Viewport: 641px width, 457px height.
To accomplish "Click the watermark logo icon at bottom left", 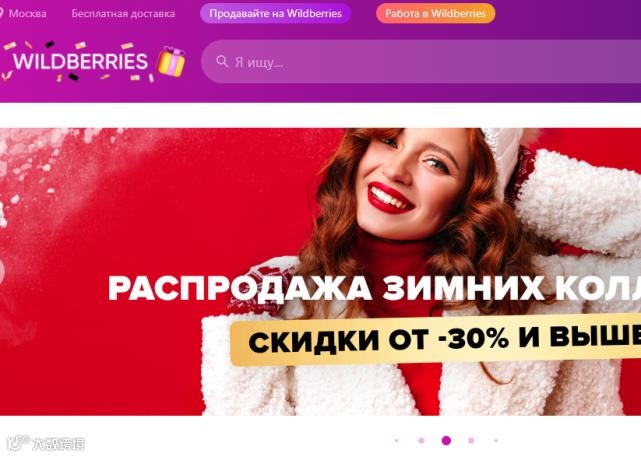I will click(19, 443).
